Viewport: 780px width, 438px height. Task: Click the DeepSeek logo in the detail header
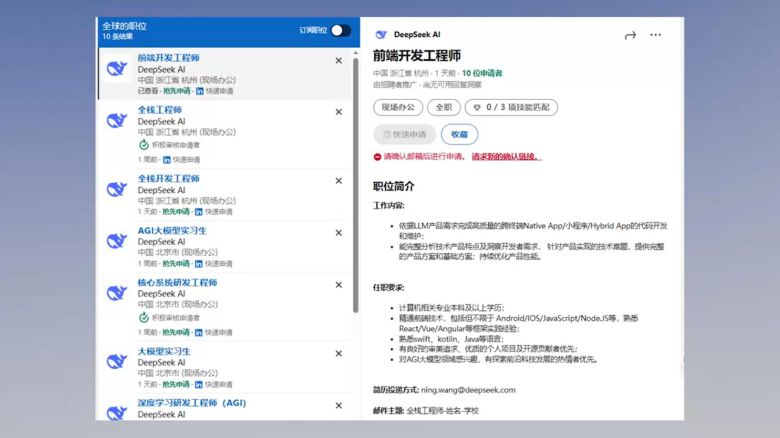click(x=380, y=35)
